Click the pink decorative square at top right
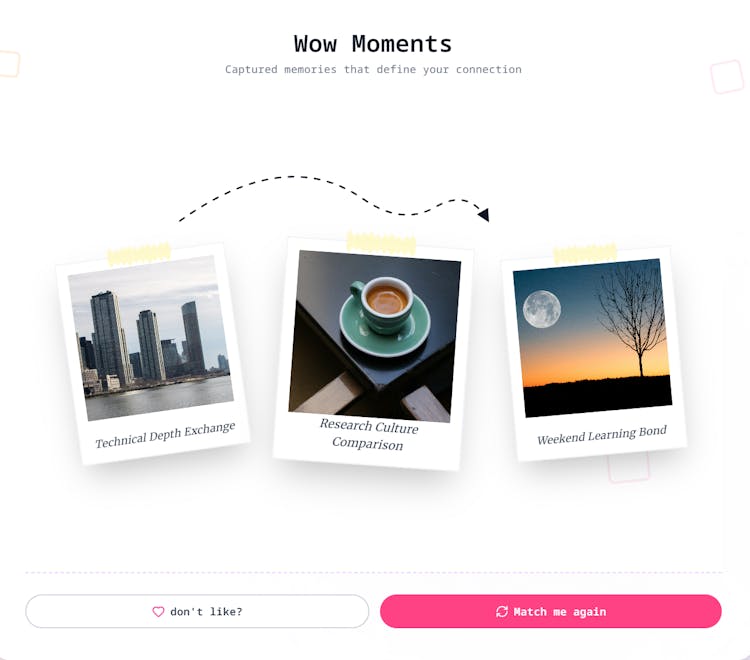The width and height of the screenshot is (750, 660). coord(727,77)
